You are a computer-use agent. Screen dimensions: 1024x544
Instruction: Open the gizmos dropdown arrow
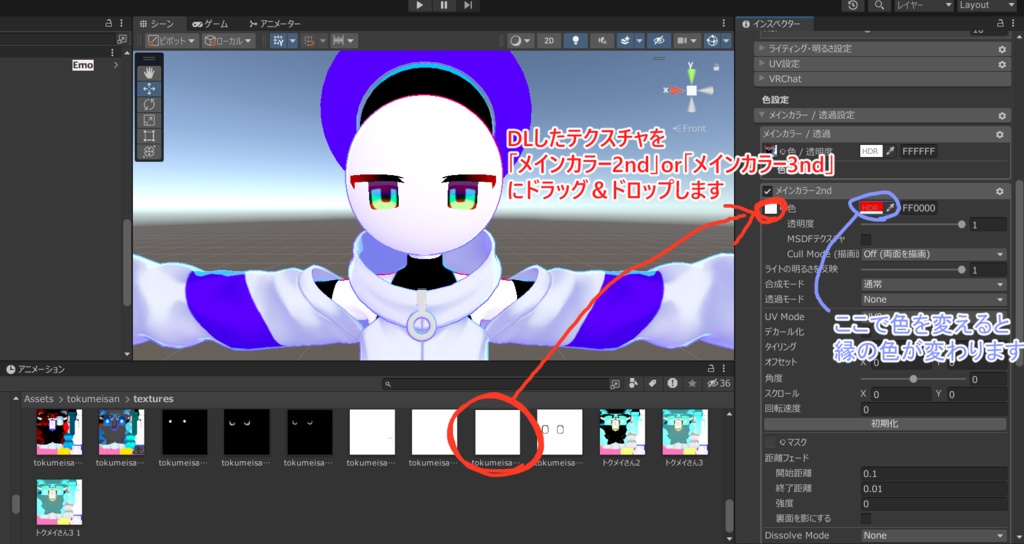pyautogui.click(x=726, y=40)
